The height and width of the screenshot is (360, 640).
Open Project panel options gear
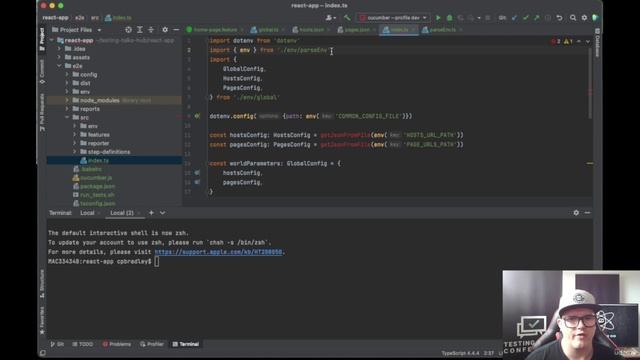pyautogui.click(x=165, y=30)
